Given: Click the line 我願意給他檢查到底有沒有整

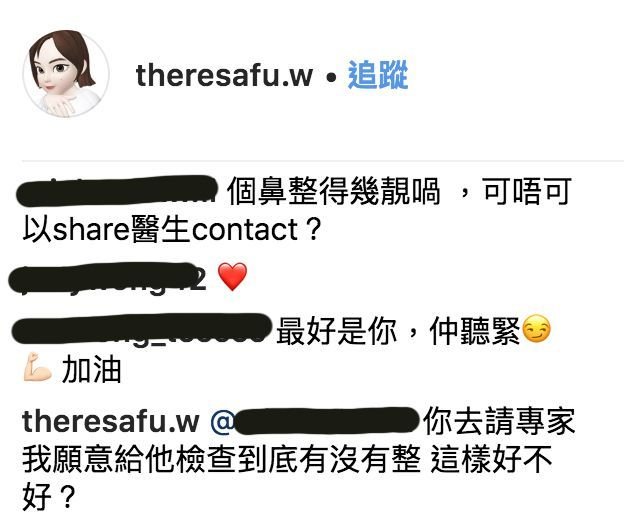Looking at the screenshot, I should click(222, 459).
